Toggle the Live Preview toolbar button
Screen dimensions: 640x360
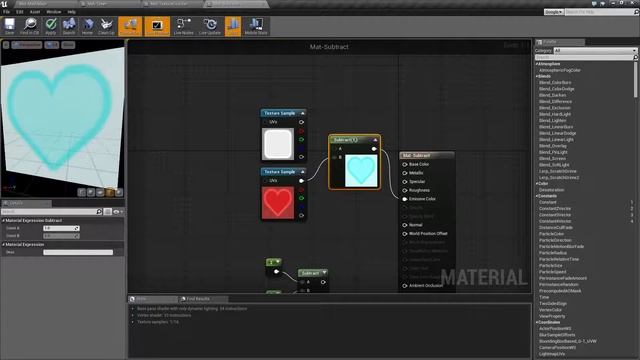(157, 26)
